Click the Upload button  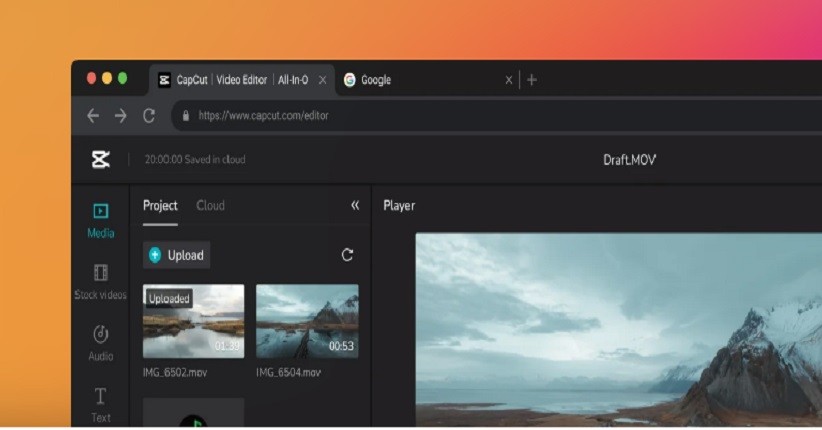[x=176, y=255]
